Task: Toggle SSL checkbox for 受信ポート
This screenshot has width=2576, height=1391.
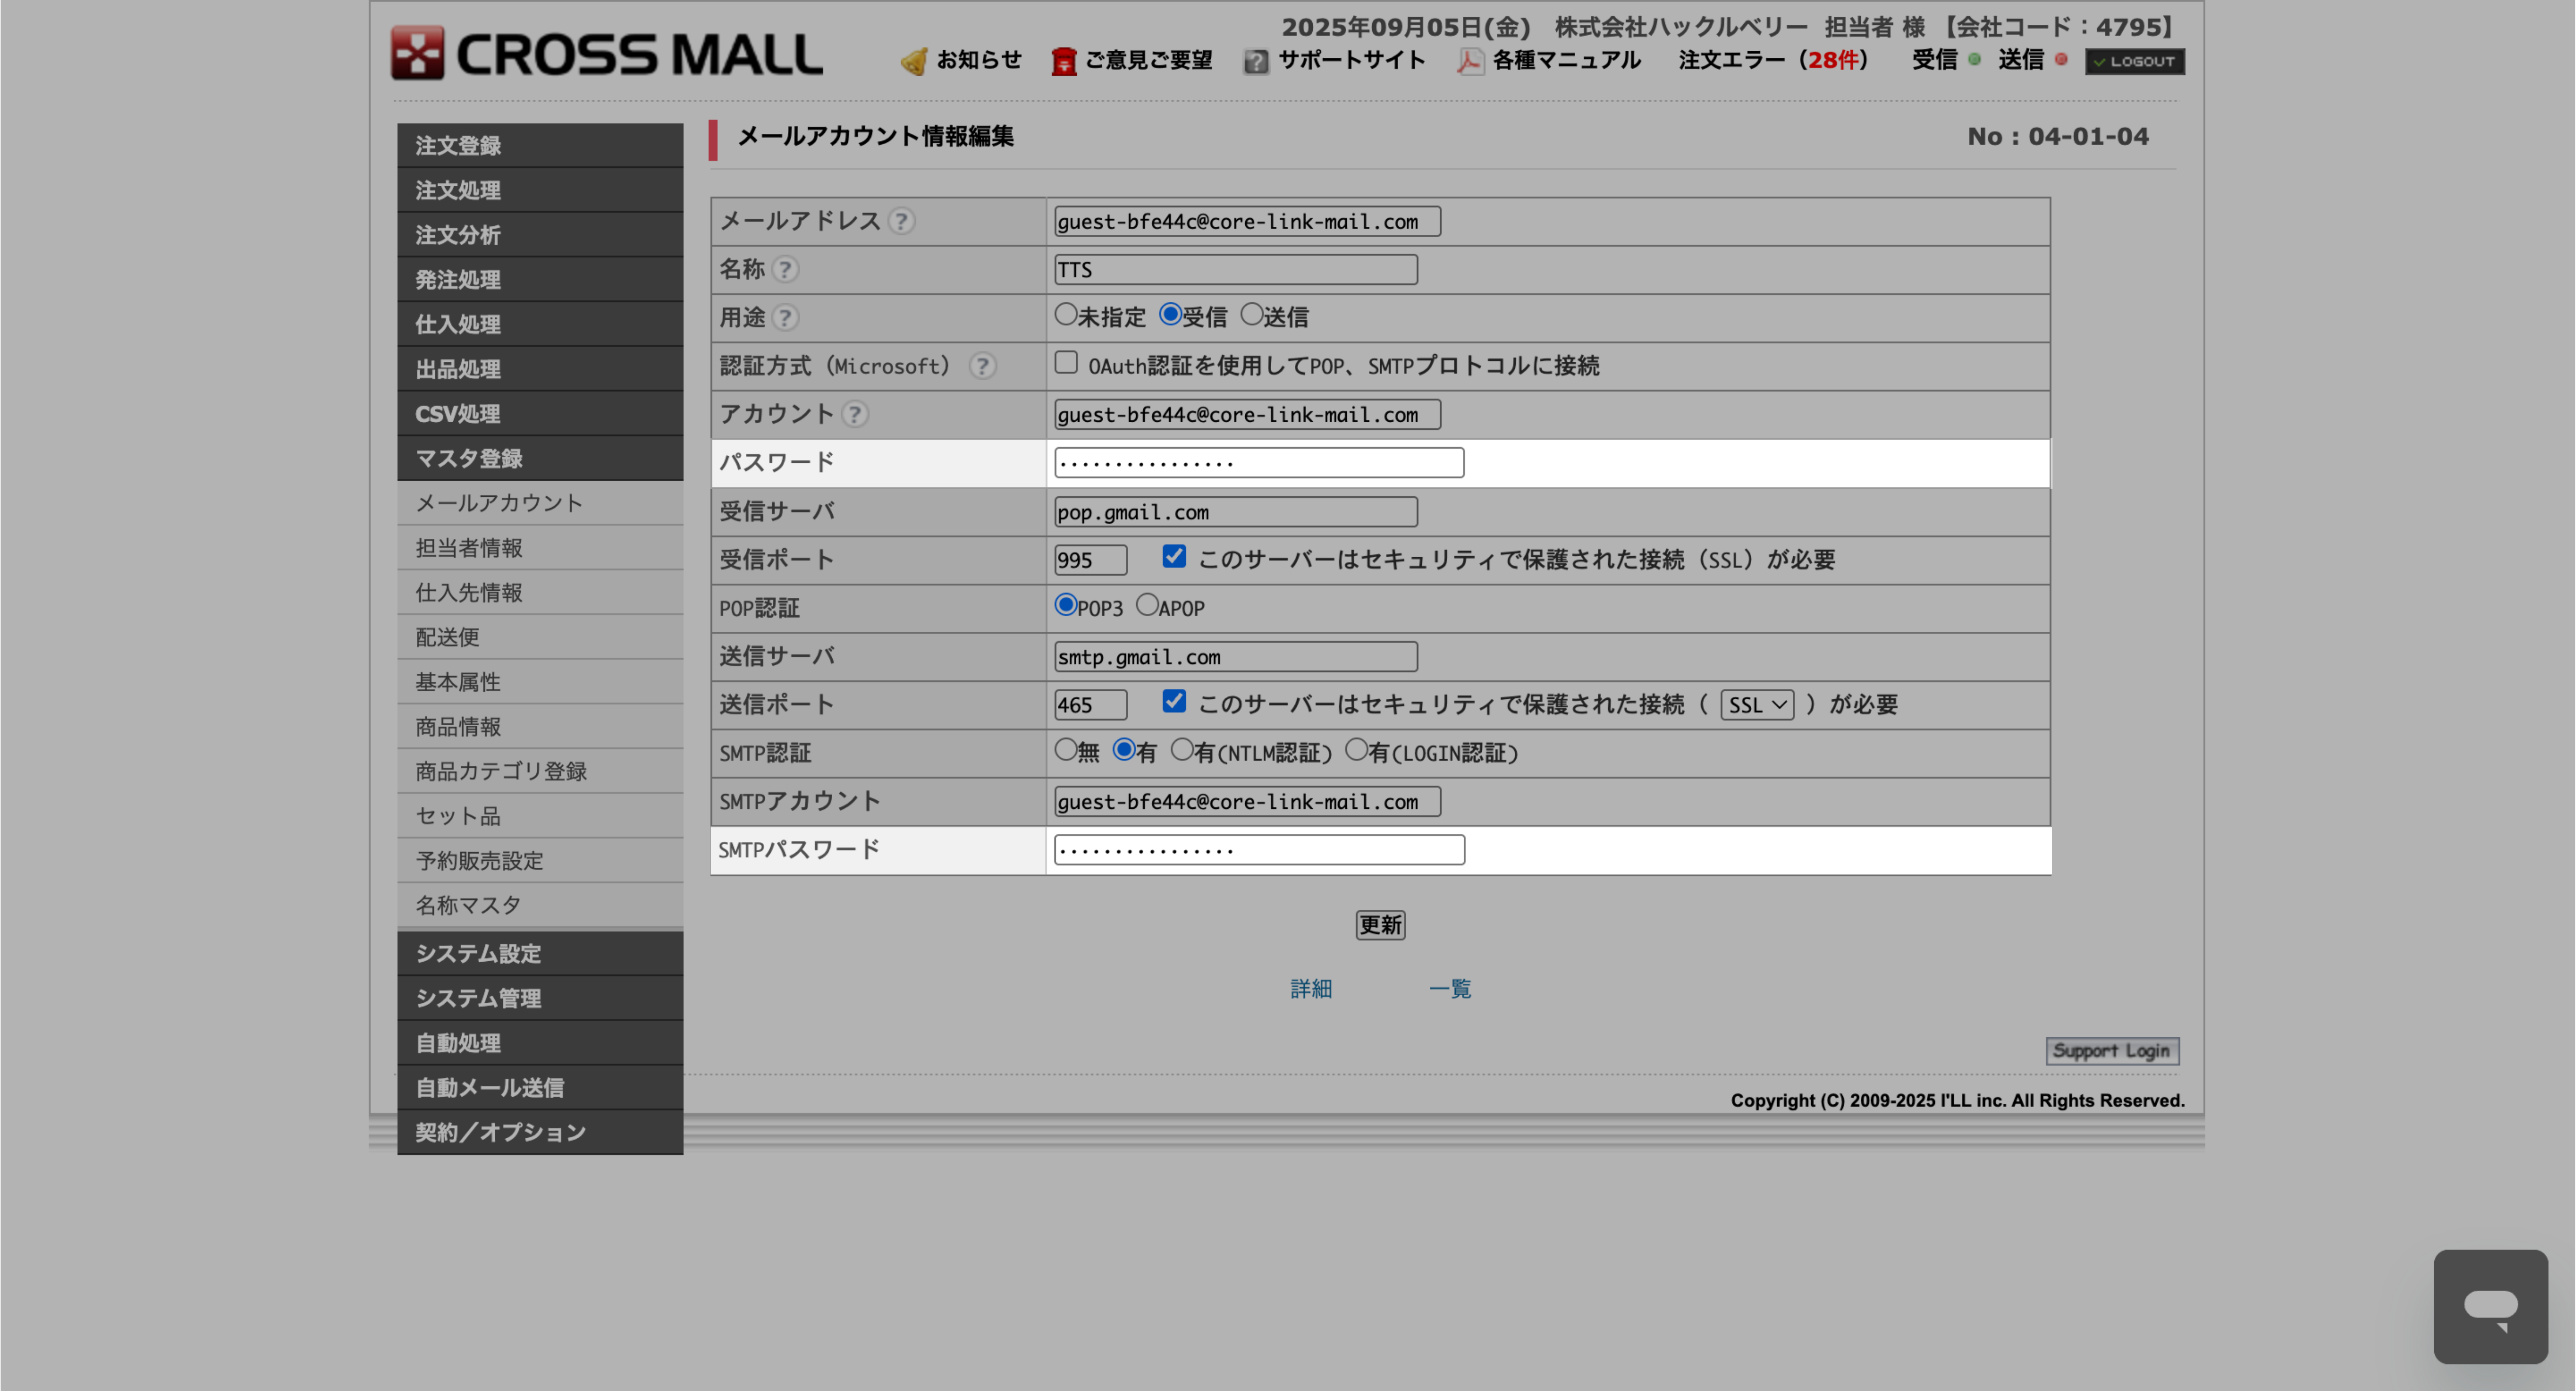Action: click(1174, 557)
